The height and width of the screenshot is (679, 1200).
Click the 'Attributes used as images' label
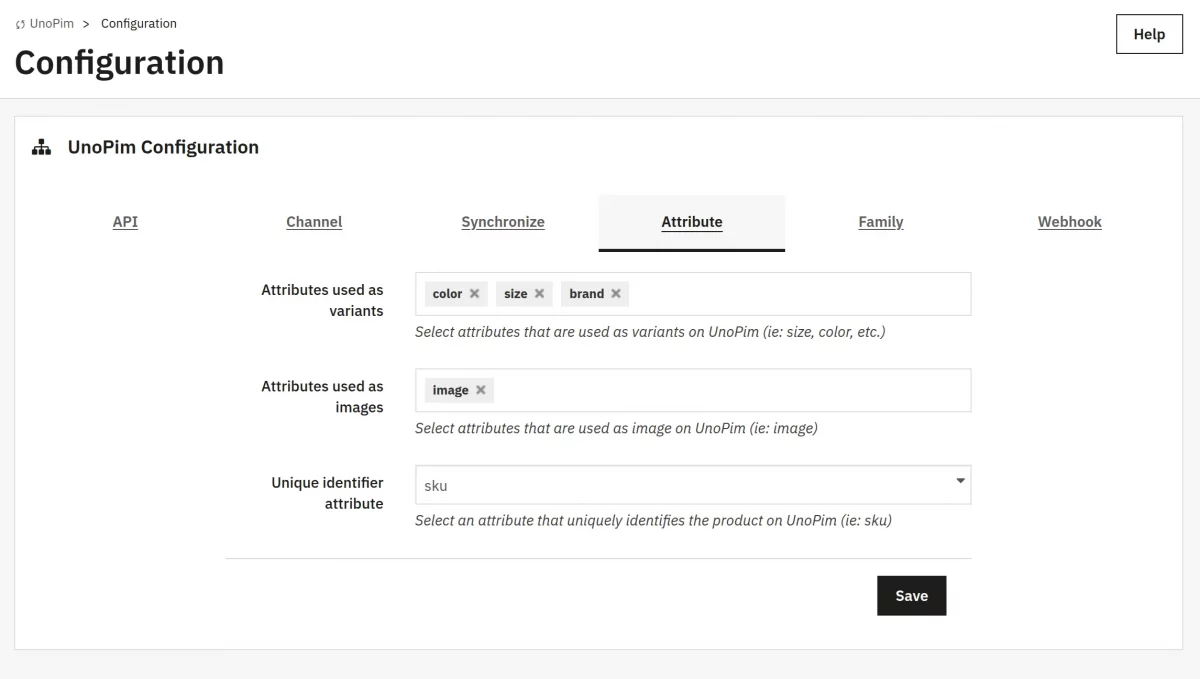[x=322, y=397]
